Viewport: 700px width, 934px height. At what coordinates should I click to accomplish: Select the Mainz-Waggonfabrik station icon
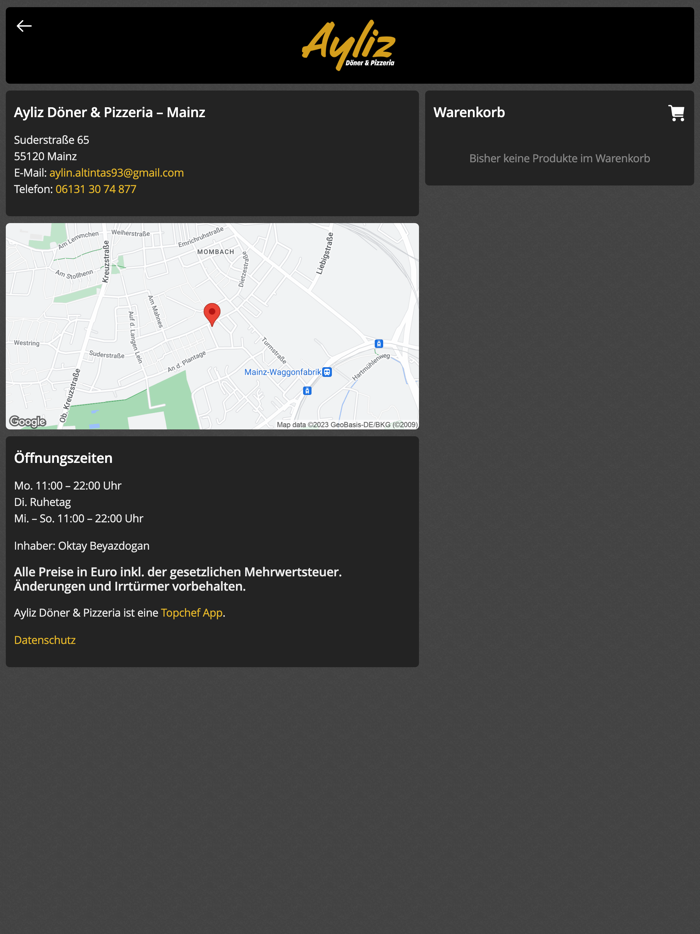326,372
